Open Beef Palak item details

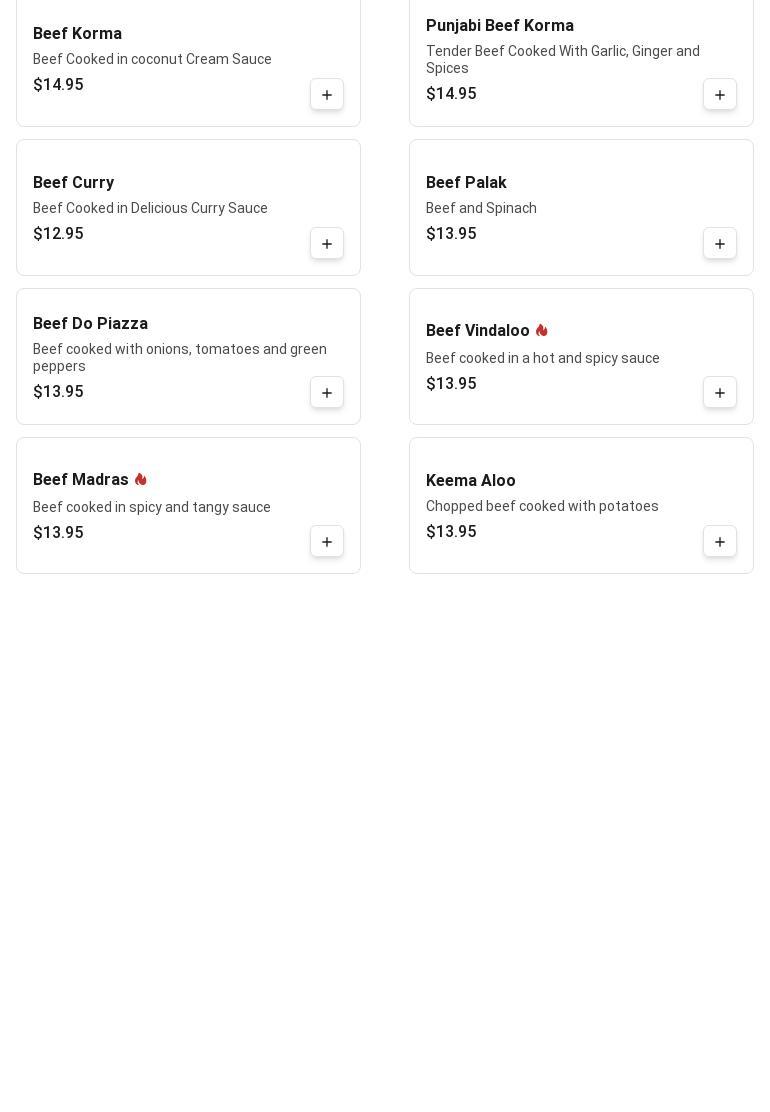[466, 183]
